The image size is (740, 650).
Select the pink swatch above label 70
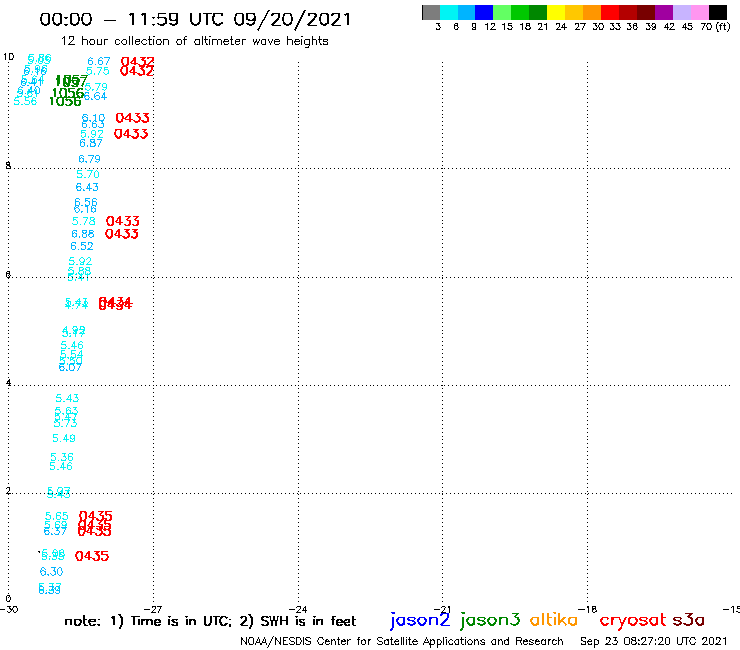699,12
